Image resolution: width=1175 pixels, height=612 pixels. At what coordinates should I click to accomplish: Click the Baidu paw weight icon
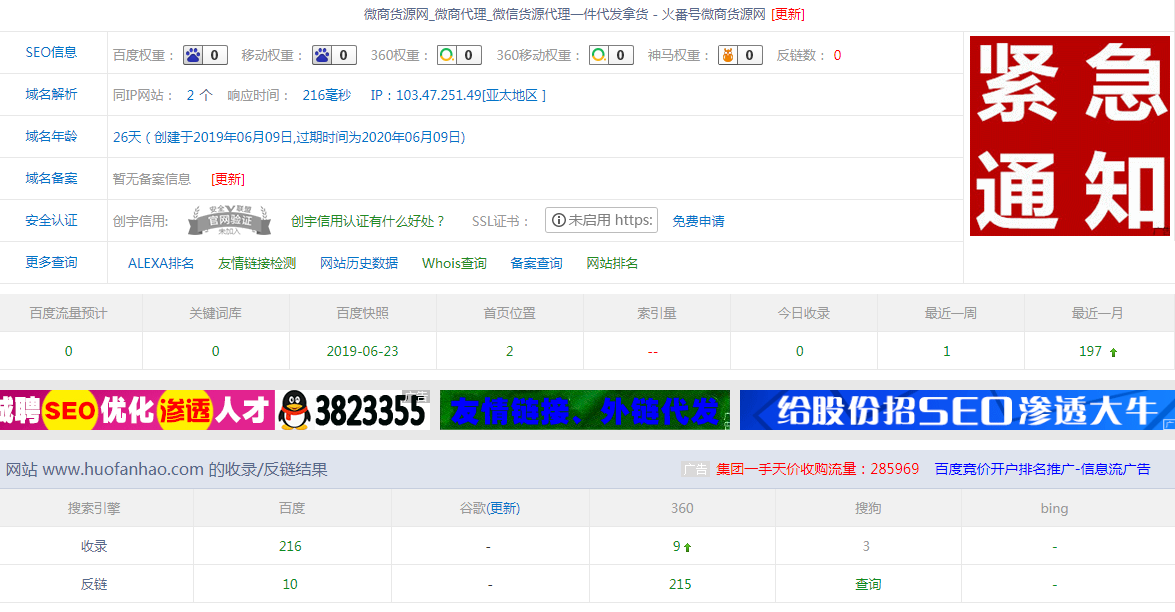click(x=193, y=55)
